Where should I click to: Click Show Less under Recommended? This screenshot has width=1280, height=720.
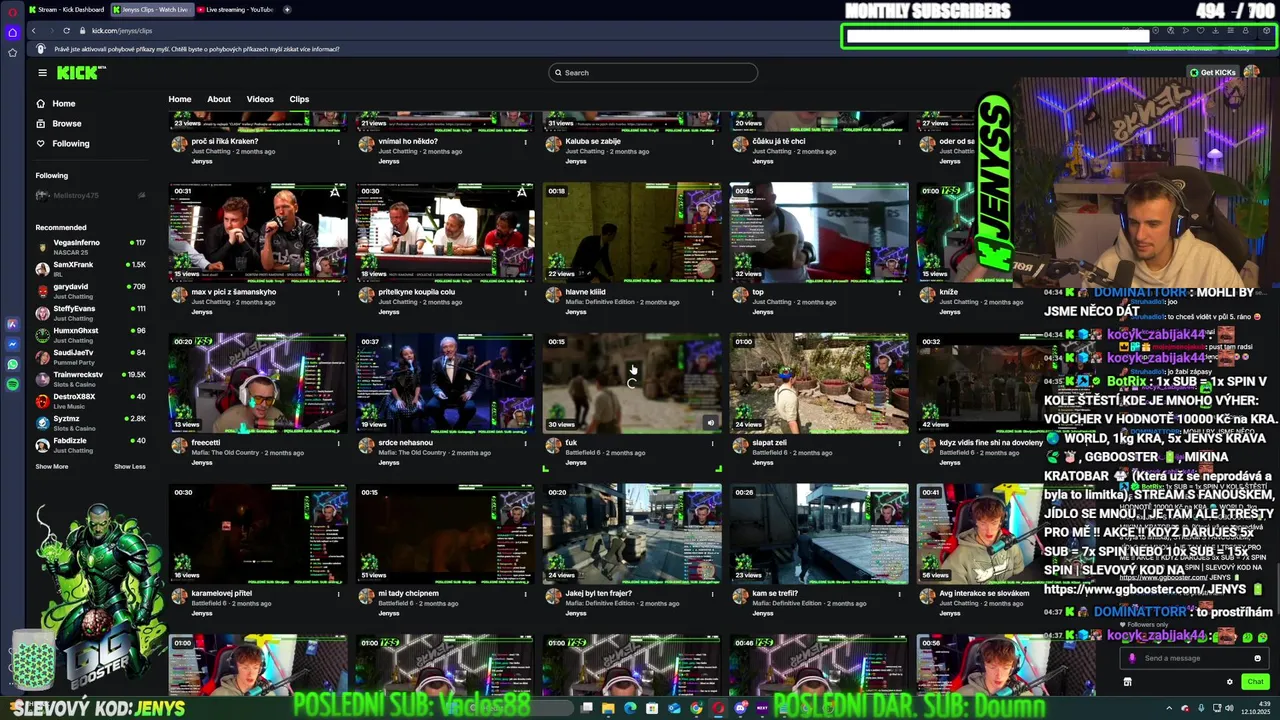(x=130, y=466)
